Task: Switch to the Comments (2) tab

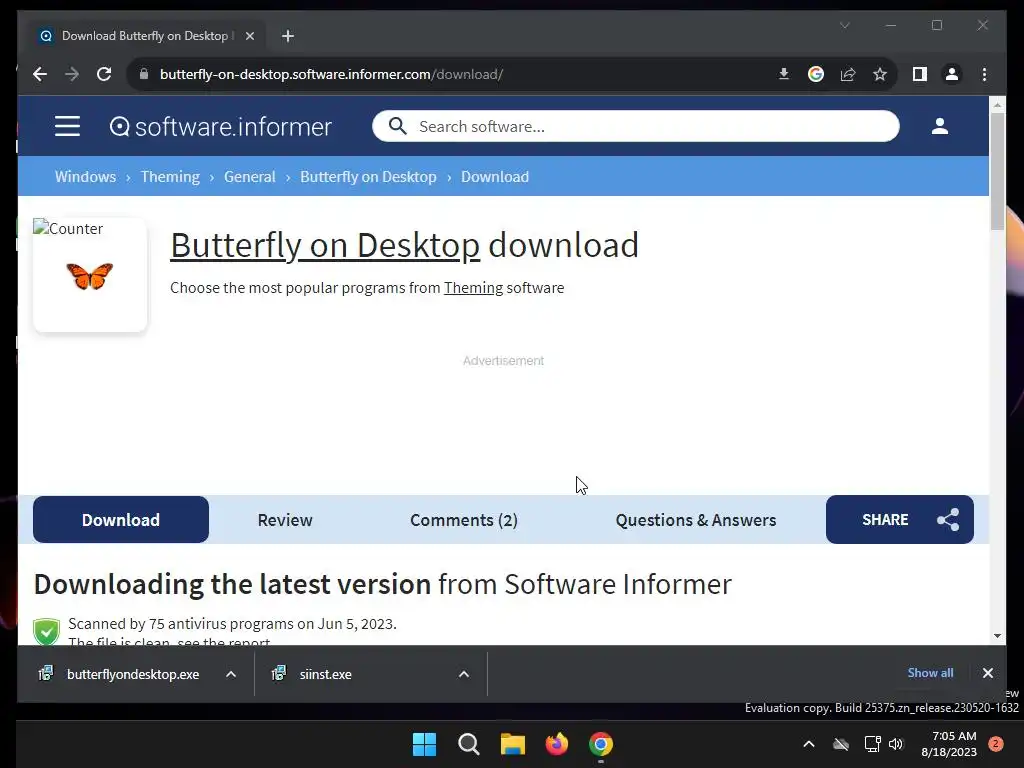Action: (x=464, y=520)
